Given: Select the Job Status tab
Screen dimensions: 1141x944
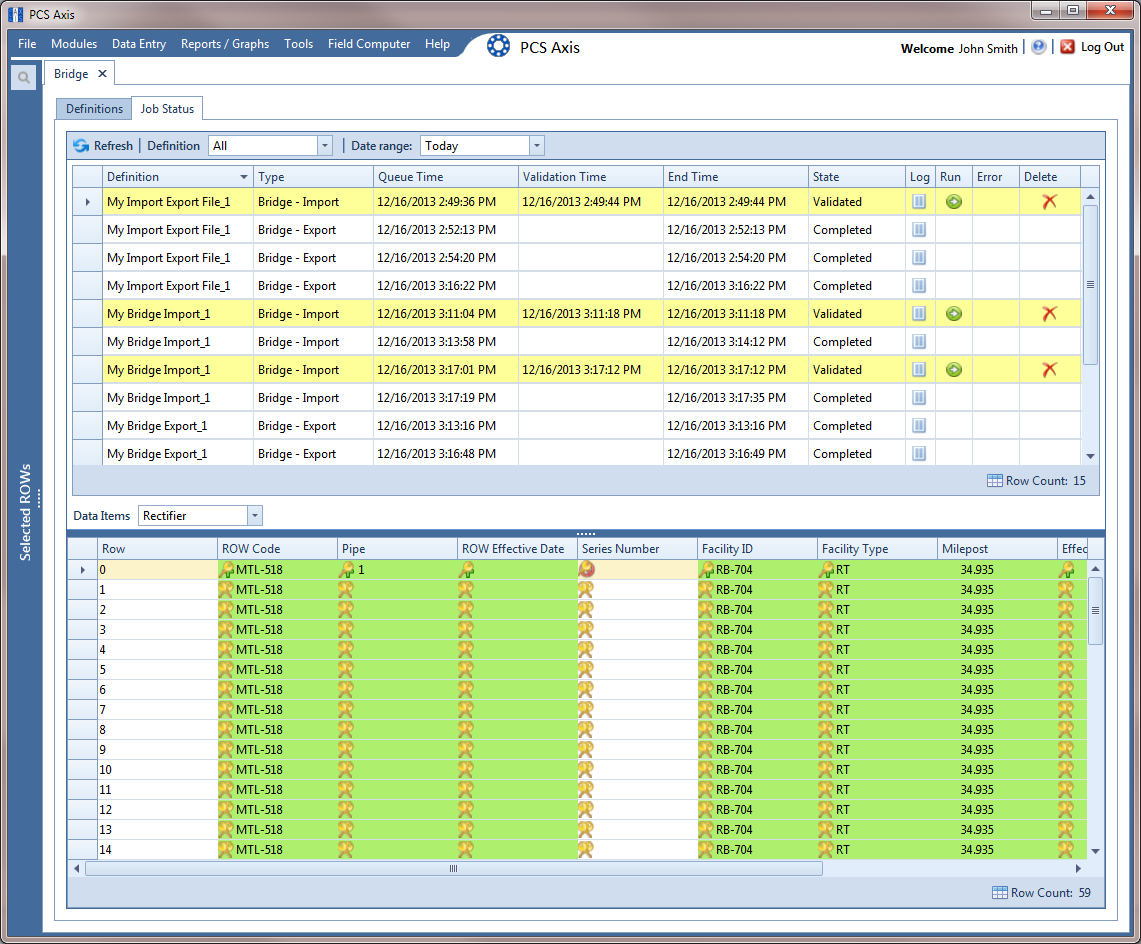Looking at the screenshot, I should 167,108.
